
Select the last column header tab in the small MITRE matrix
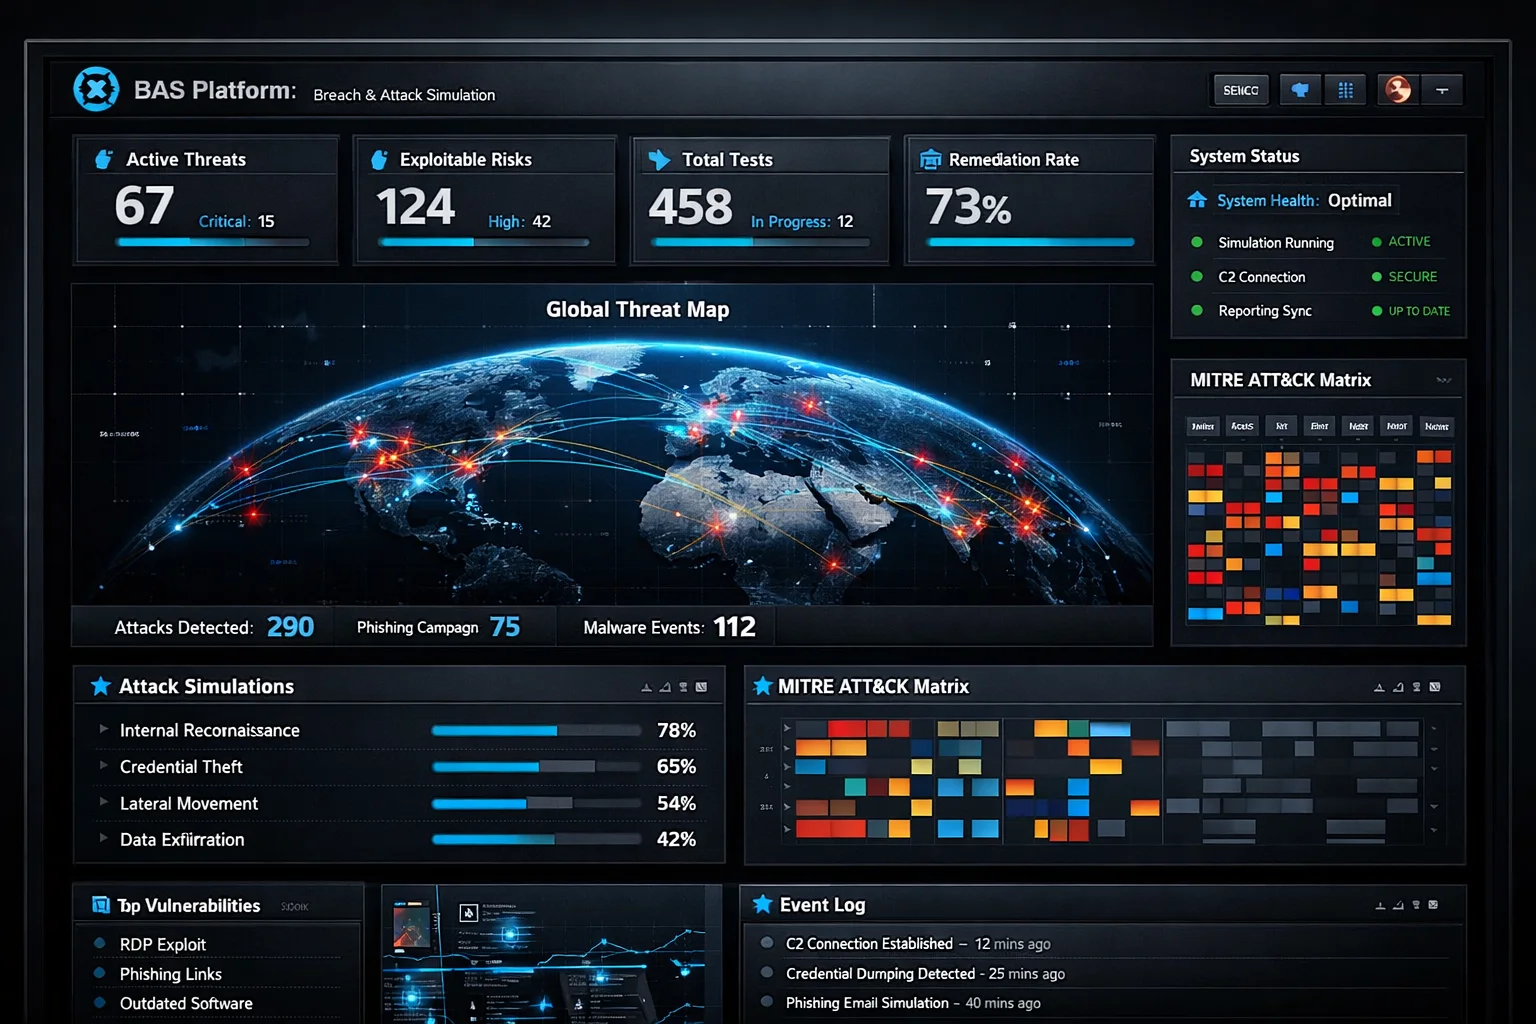pyautogui.click(x=1437, y=426)
